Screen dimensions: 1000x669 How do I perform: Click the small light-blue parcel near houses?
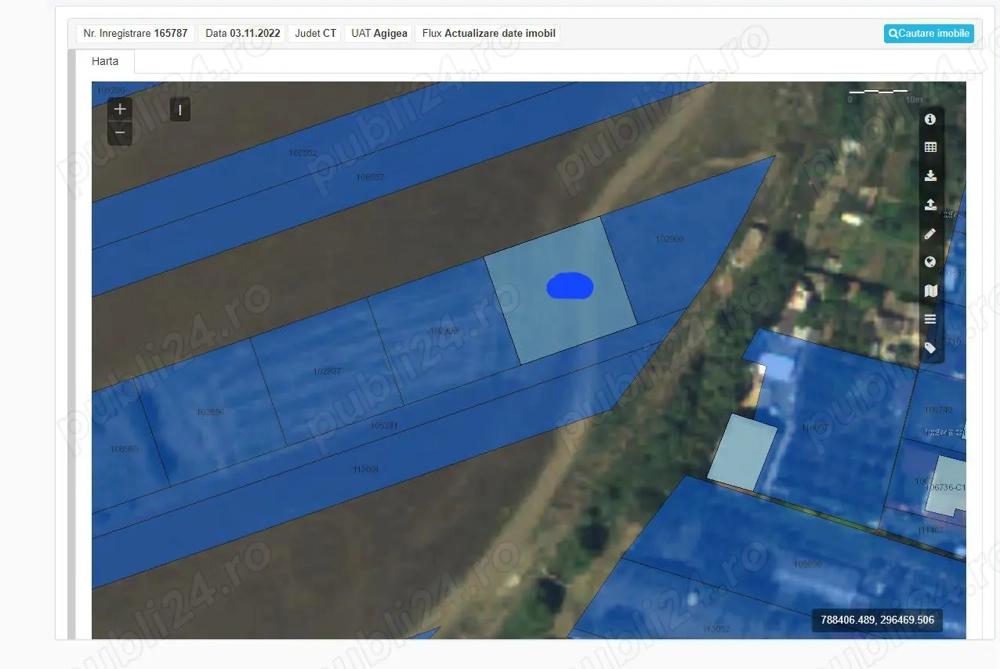click(743, 453)
